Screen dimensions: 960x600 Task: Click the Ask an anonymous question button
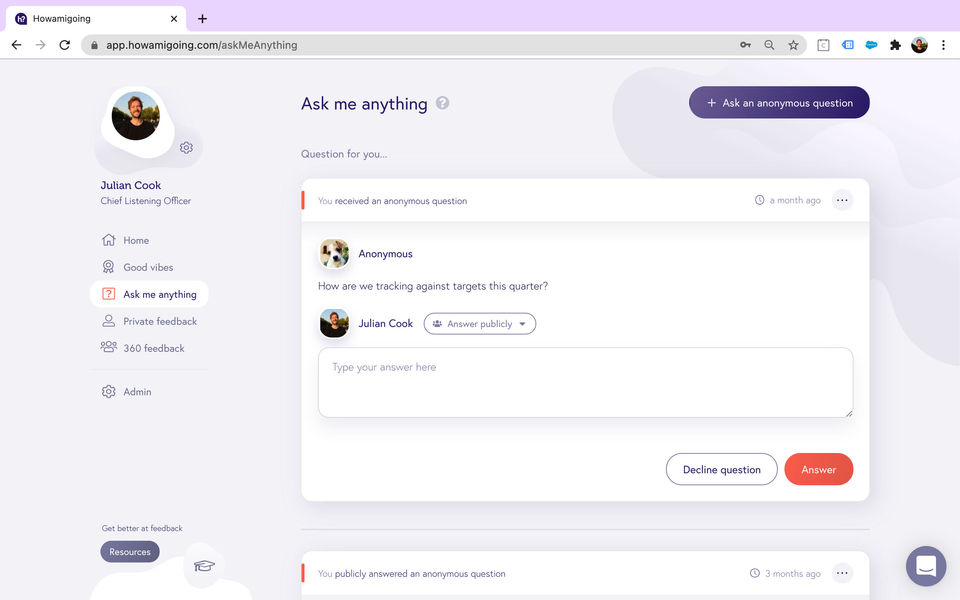tap(779, 102)
